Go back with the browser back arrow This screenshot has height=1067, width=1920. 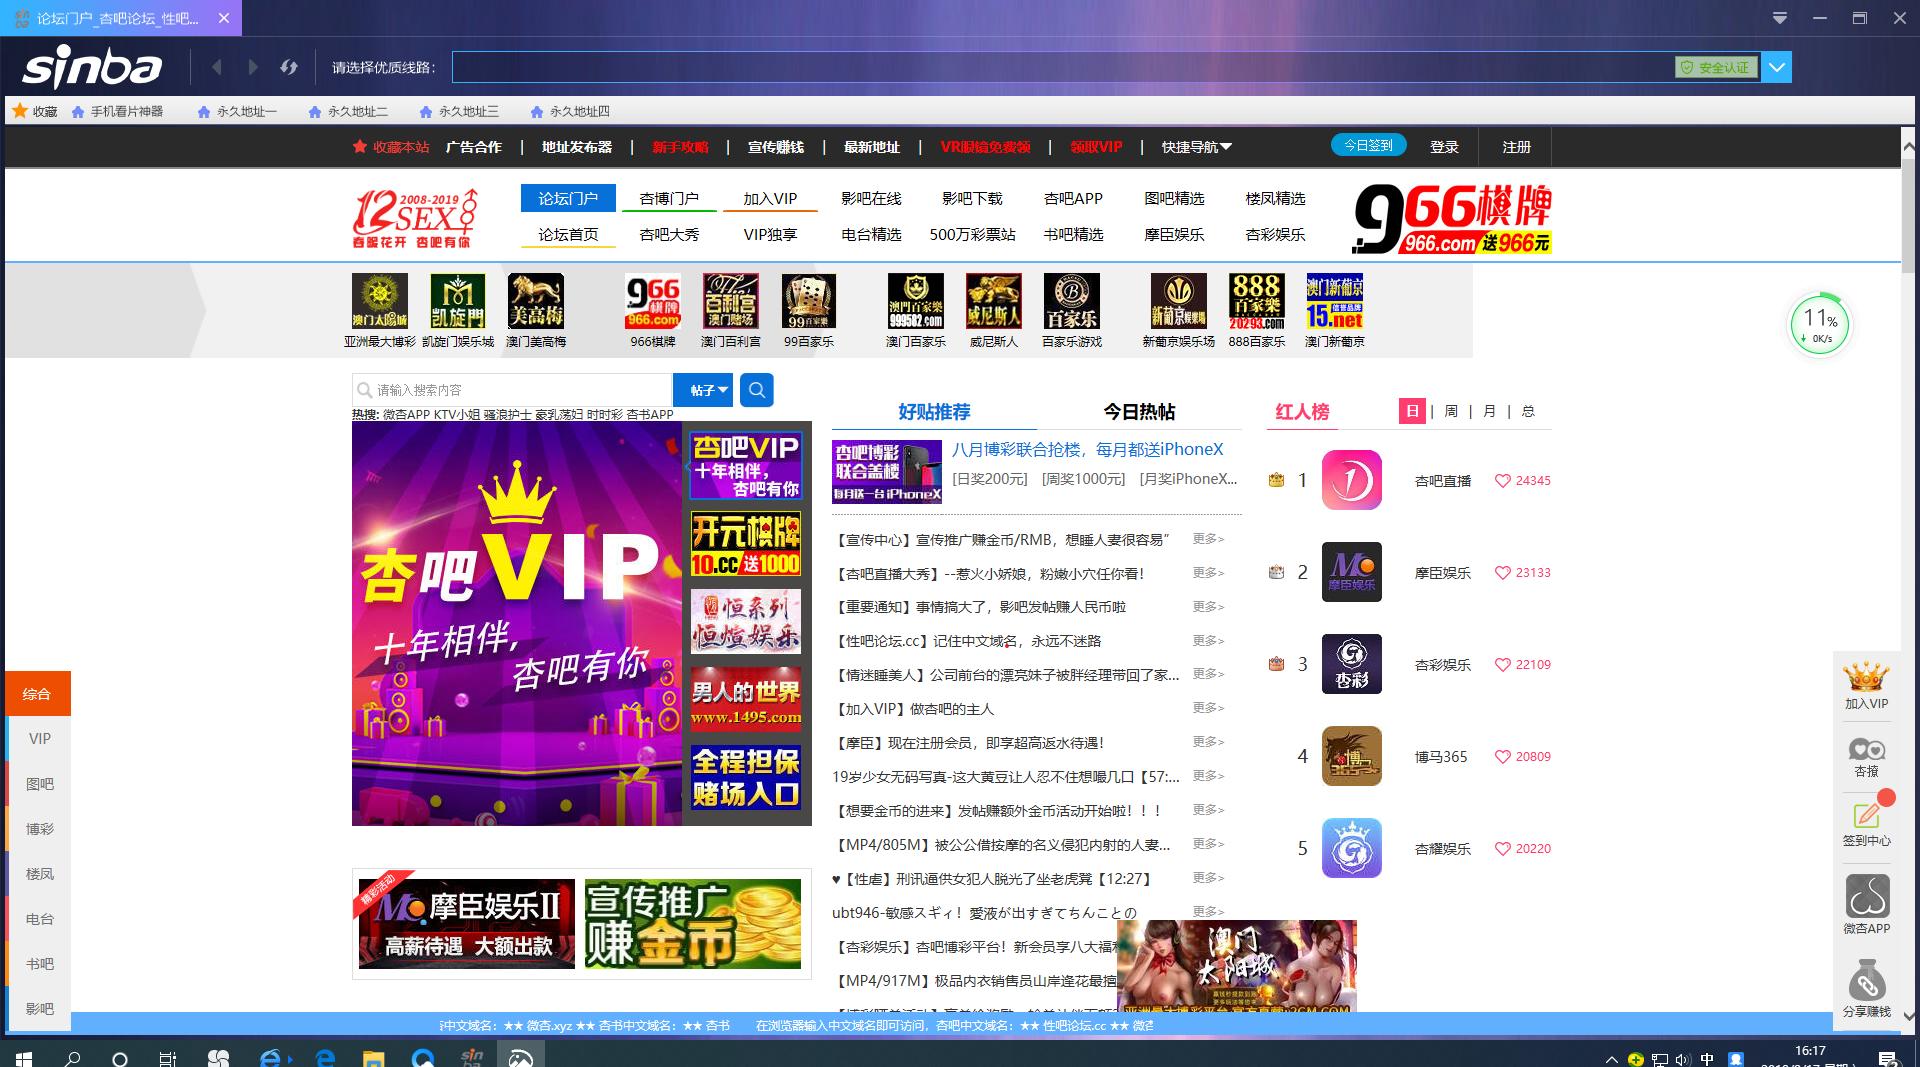click(217, 67)
